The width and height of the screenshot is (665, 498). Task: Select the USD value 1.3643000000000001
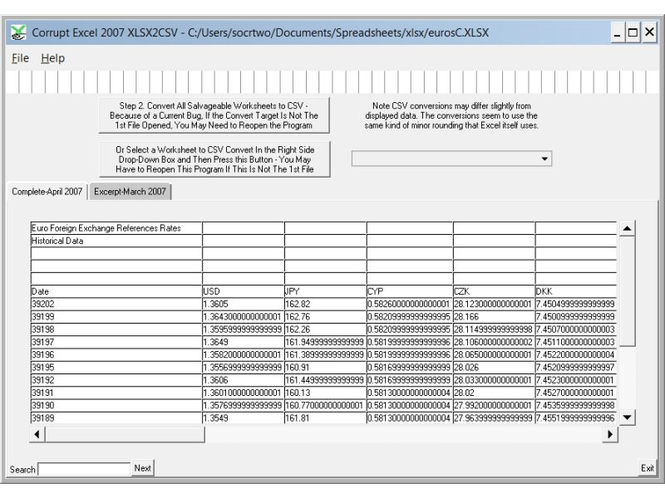(243, 317)
